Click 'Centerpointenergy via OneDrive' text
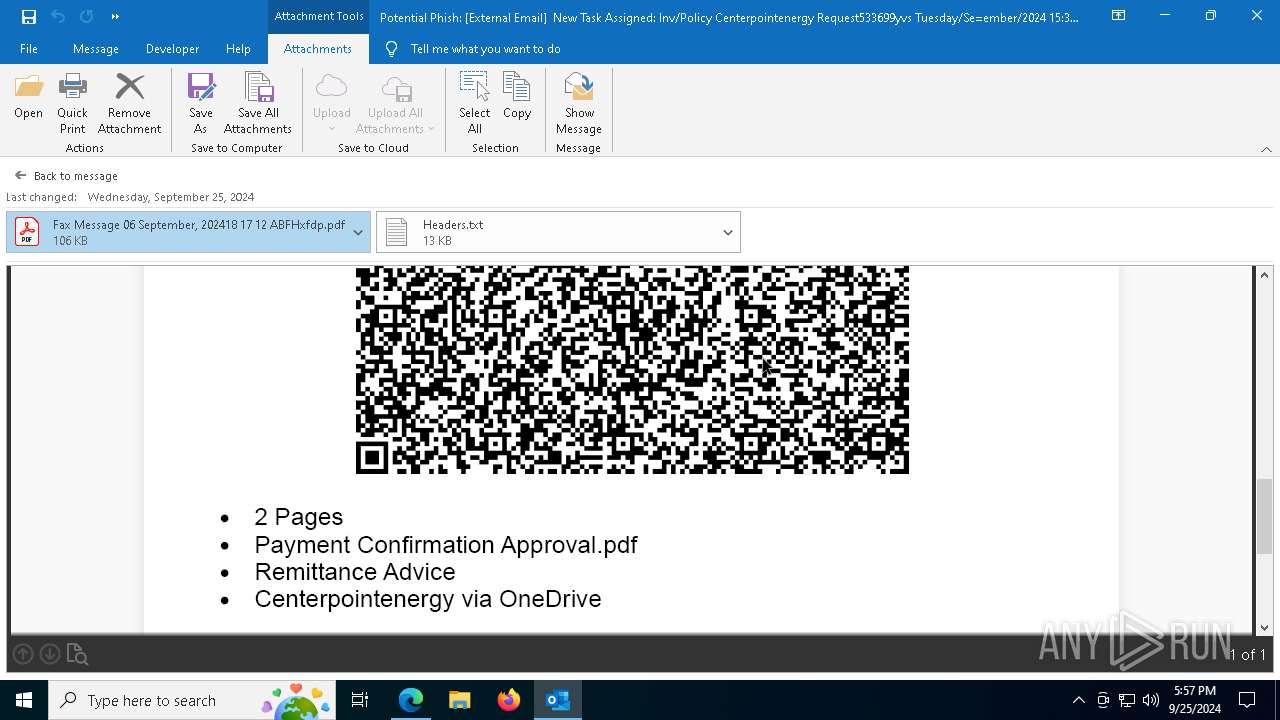The image size is (1280, 720). 428,599
